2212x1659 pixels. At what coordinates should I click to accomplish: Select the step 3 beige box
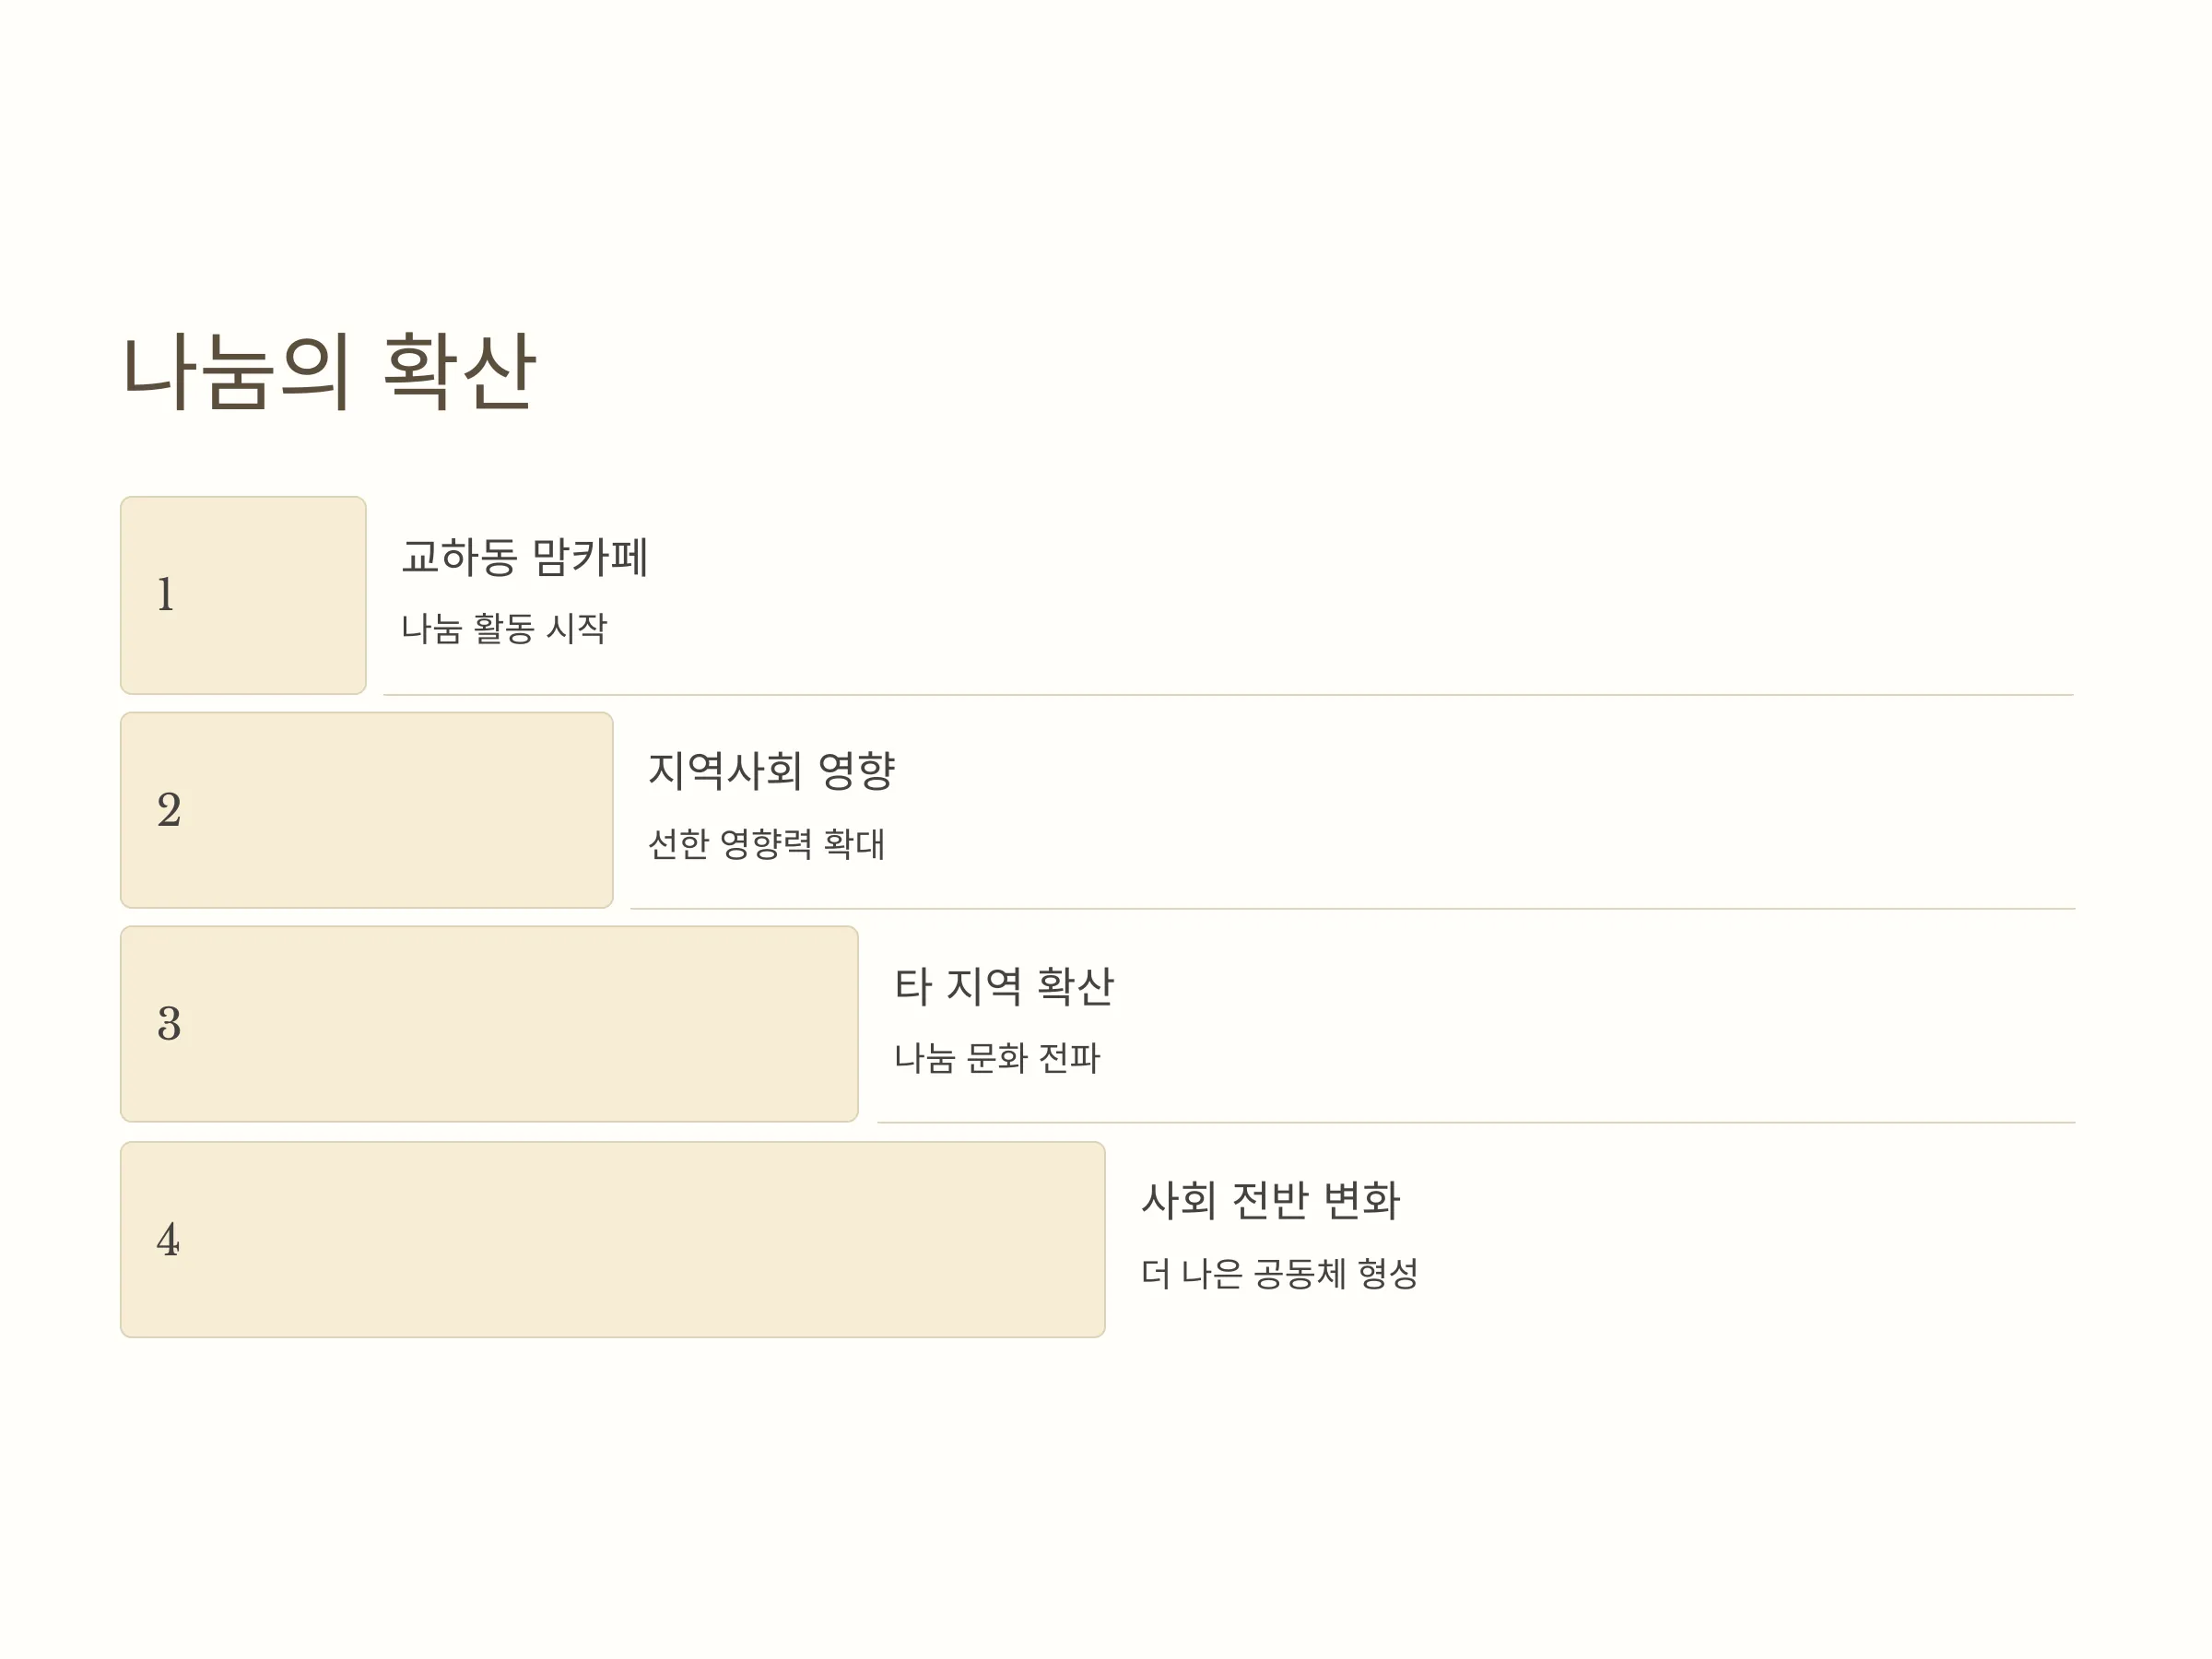[x=489, y=1024]
